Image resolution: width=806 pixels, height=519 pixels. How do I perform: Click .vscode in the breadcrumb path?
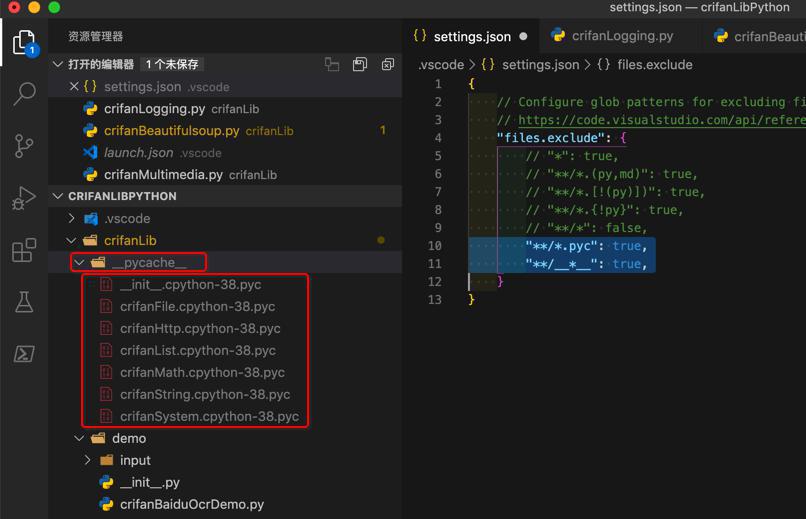441,65
